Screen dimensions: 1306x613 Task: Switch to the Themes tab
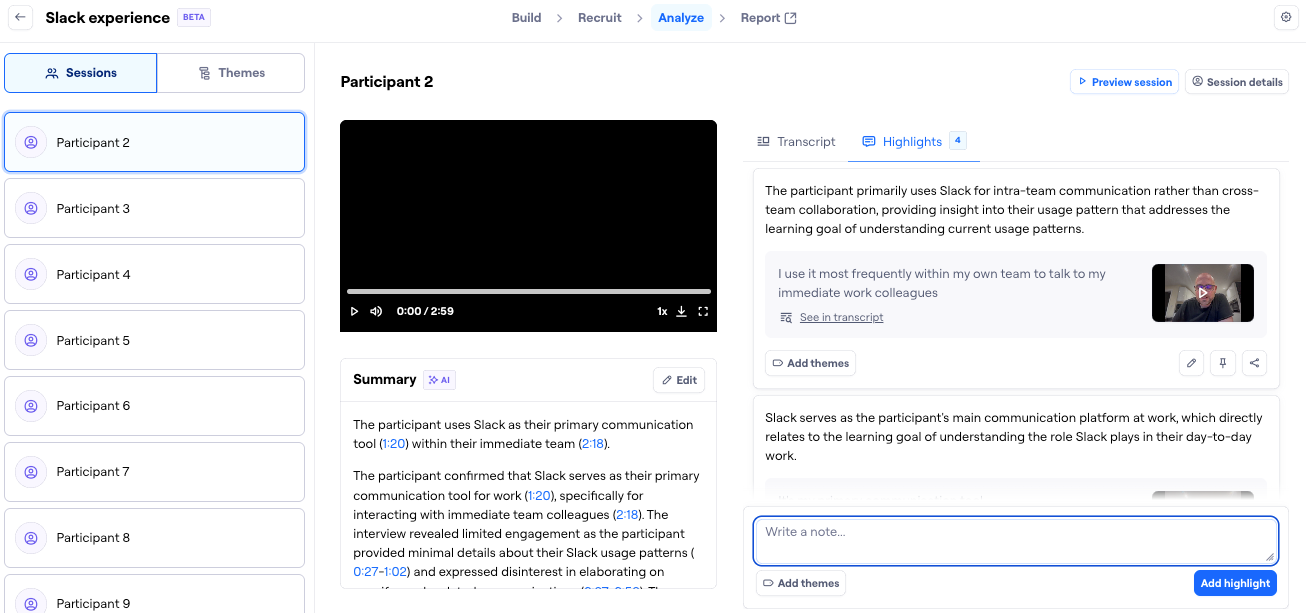[231, 73]
